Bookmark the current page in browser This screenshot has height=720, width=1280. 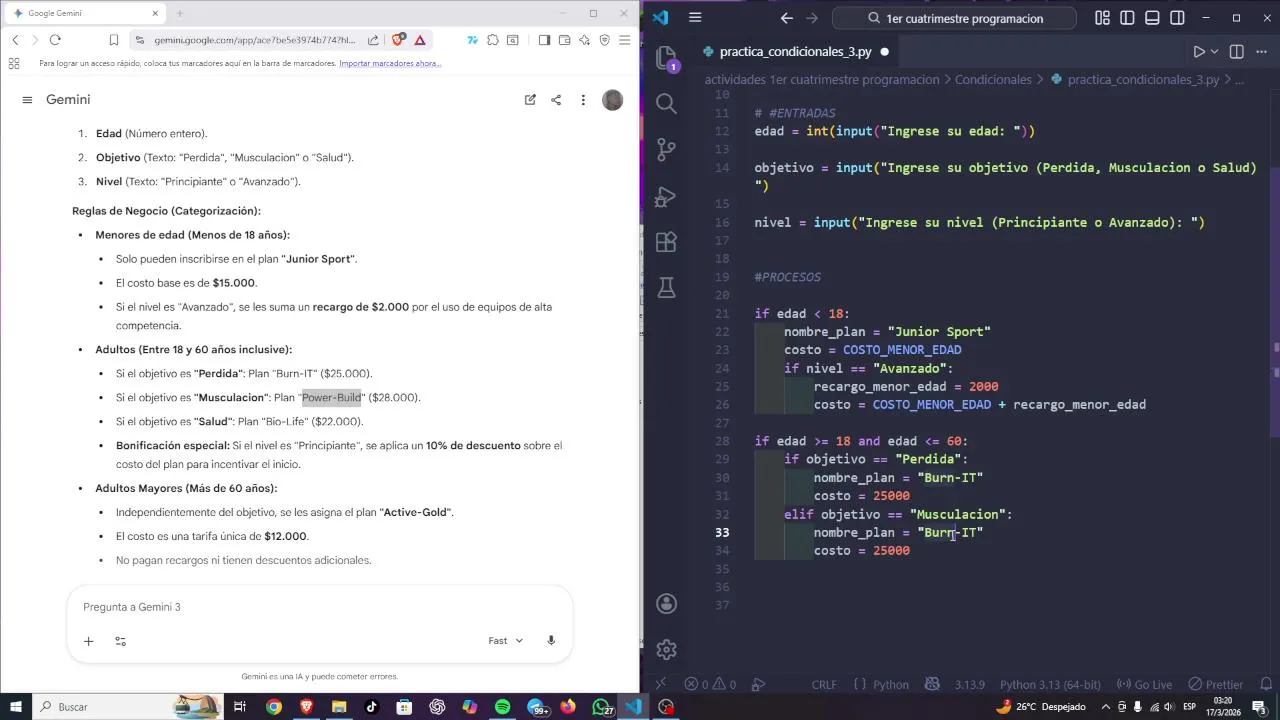point(114,40)
